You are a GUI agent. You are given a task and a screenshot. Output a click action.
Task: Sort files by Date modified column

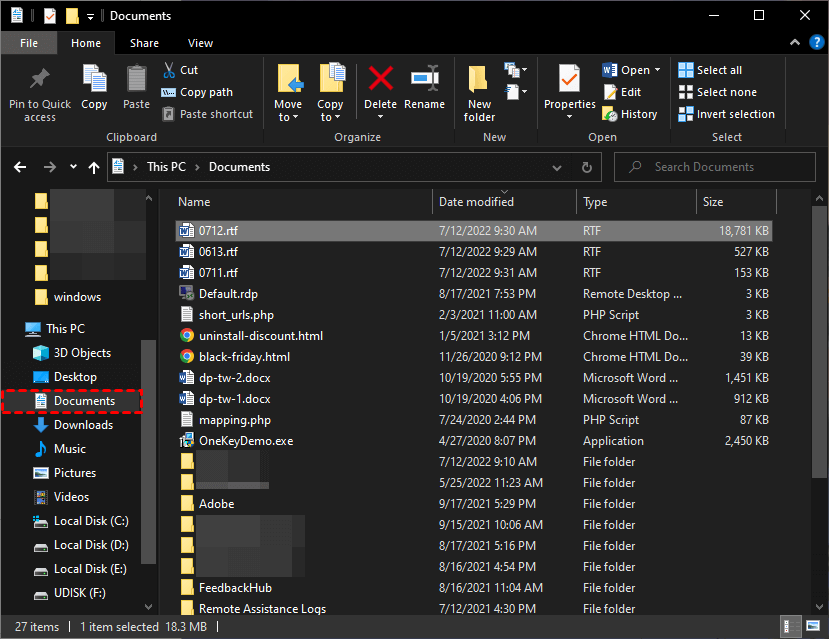tap(477, 202)
